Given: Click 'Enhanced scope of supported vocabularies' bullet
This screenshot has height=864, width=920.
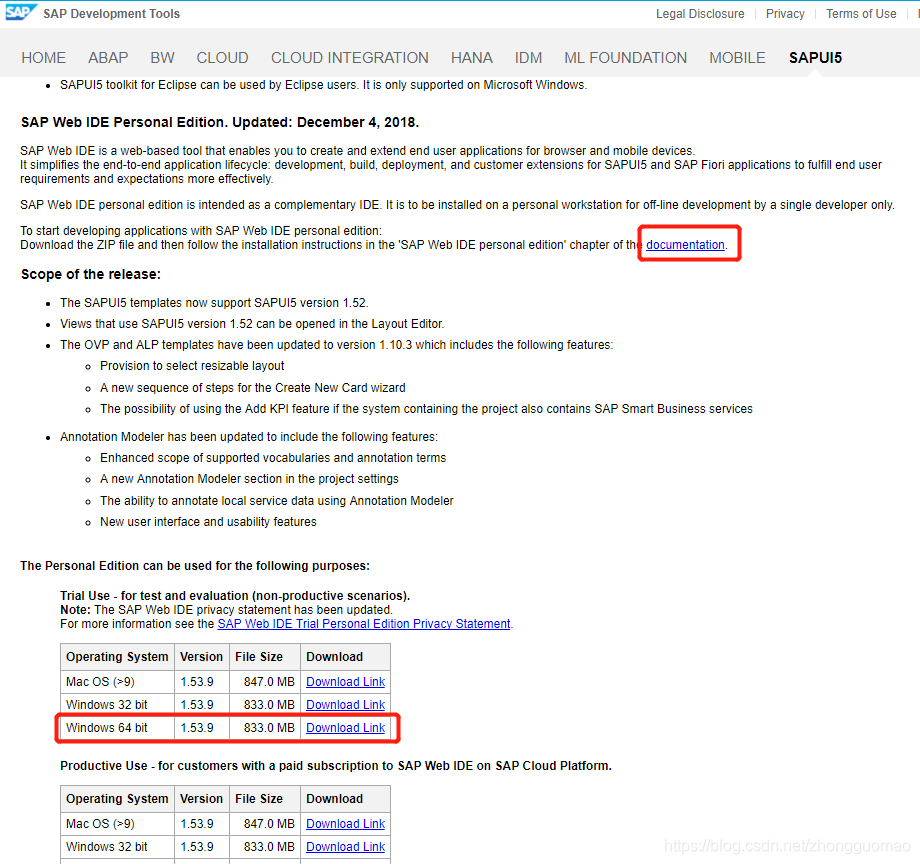Looking at the screenshot, I should tap(273, 458).
